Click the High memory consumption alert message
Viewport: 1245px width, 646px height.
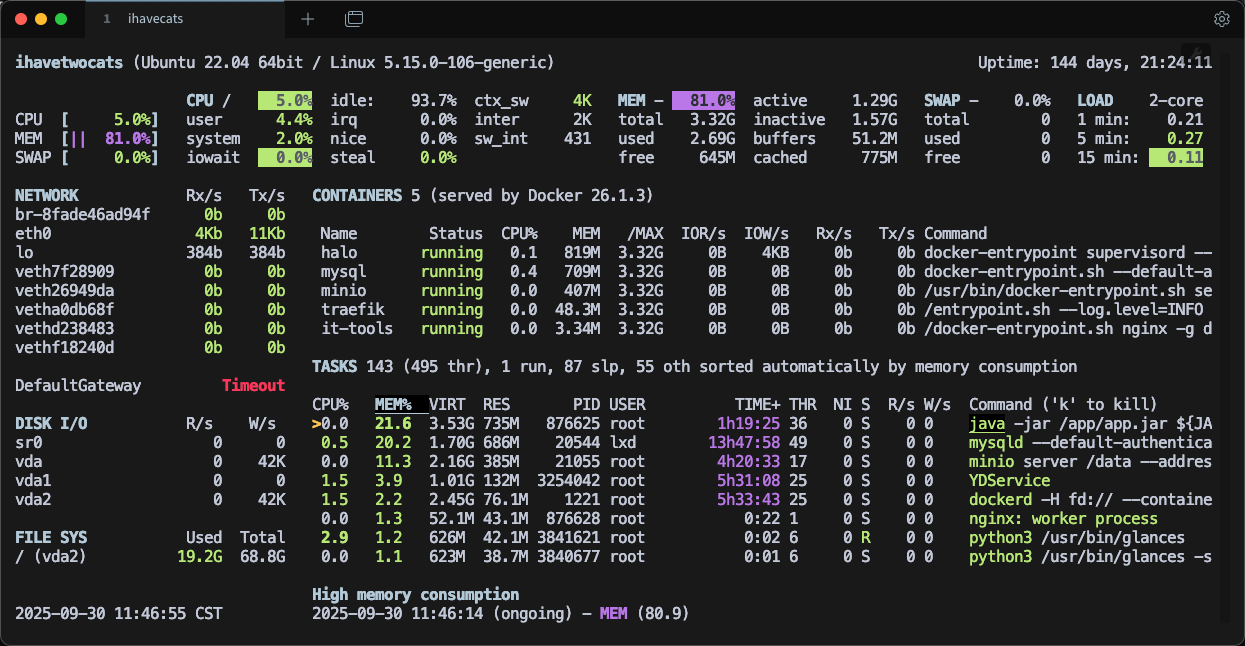(x=416, y=594)
